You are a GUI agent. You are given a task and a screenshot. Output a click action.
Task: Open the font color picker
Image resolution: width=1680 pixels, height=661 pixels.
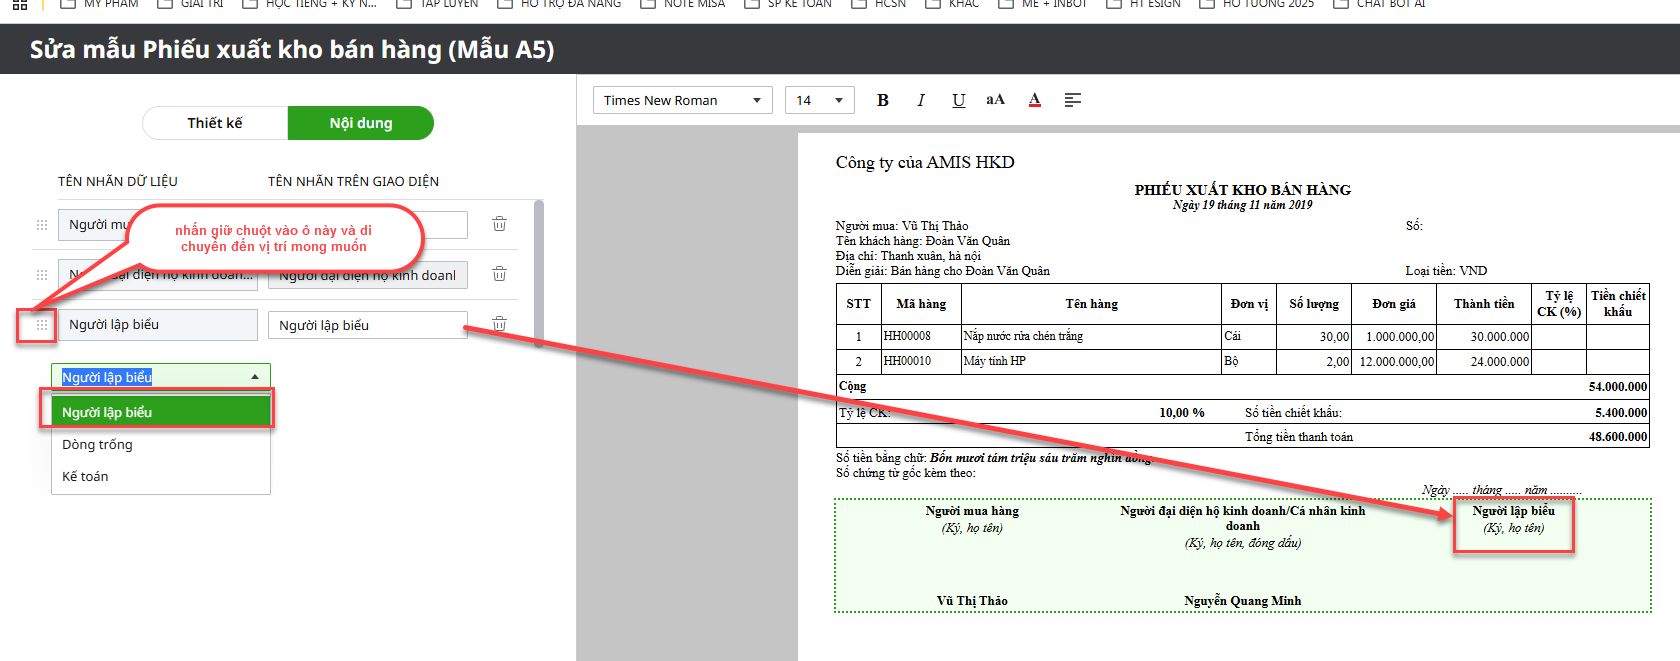tap(1034, 100)
